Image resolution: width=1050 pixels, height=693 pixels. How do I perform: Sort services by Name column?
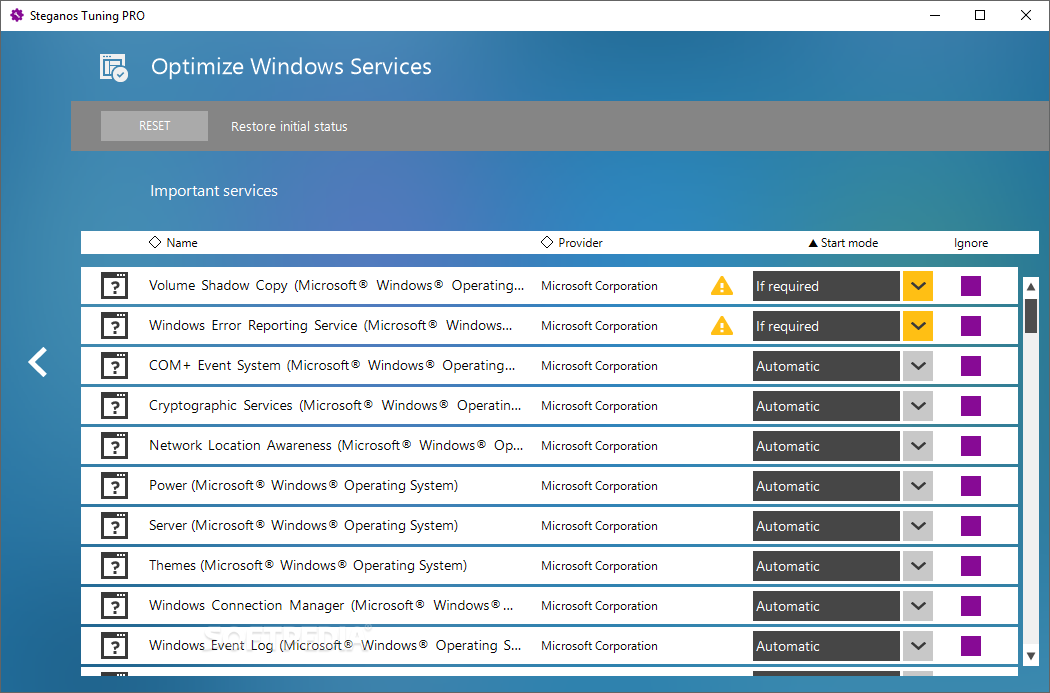[173, 242]
